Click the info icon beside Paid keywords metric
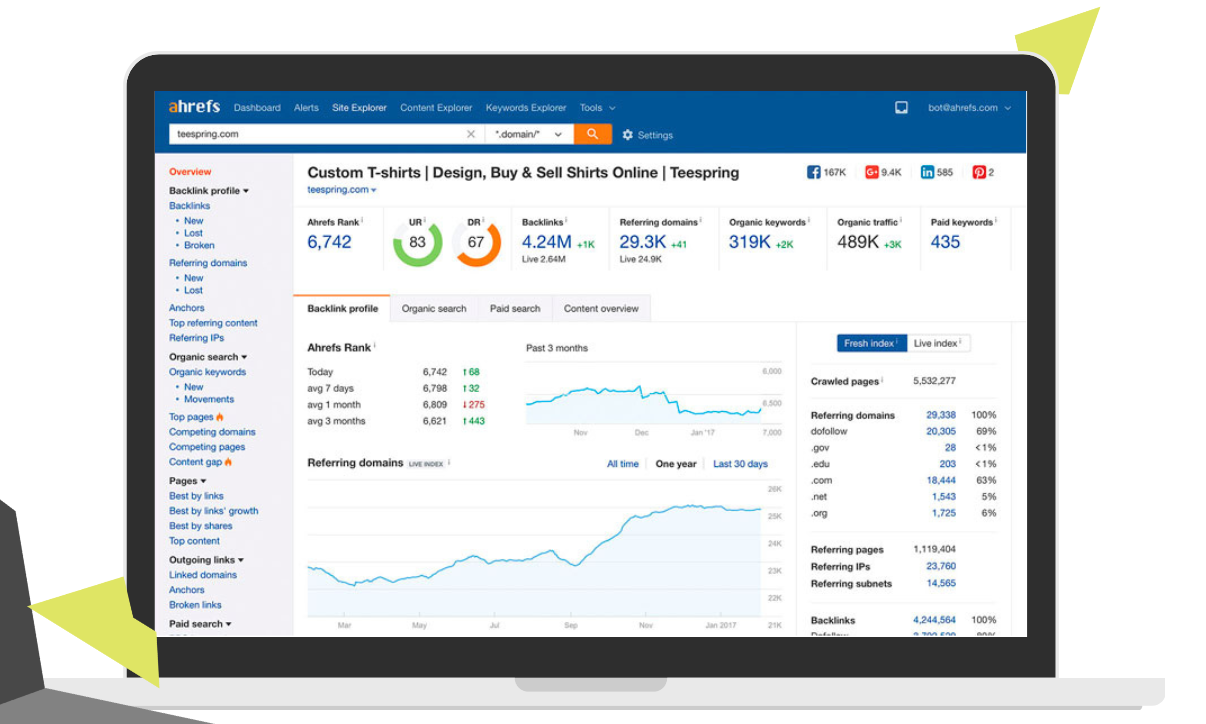The width and height of the screenshot is (1206, 724). pos(996,220)
